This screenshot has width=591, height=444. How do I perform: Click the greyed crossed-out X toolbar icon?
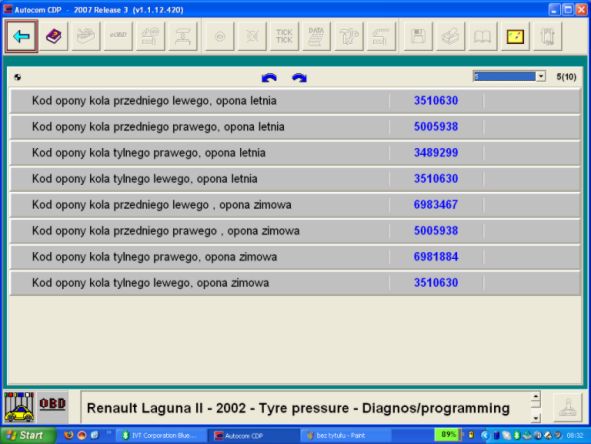click(x=252, y=36)
